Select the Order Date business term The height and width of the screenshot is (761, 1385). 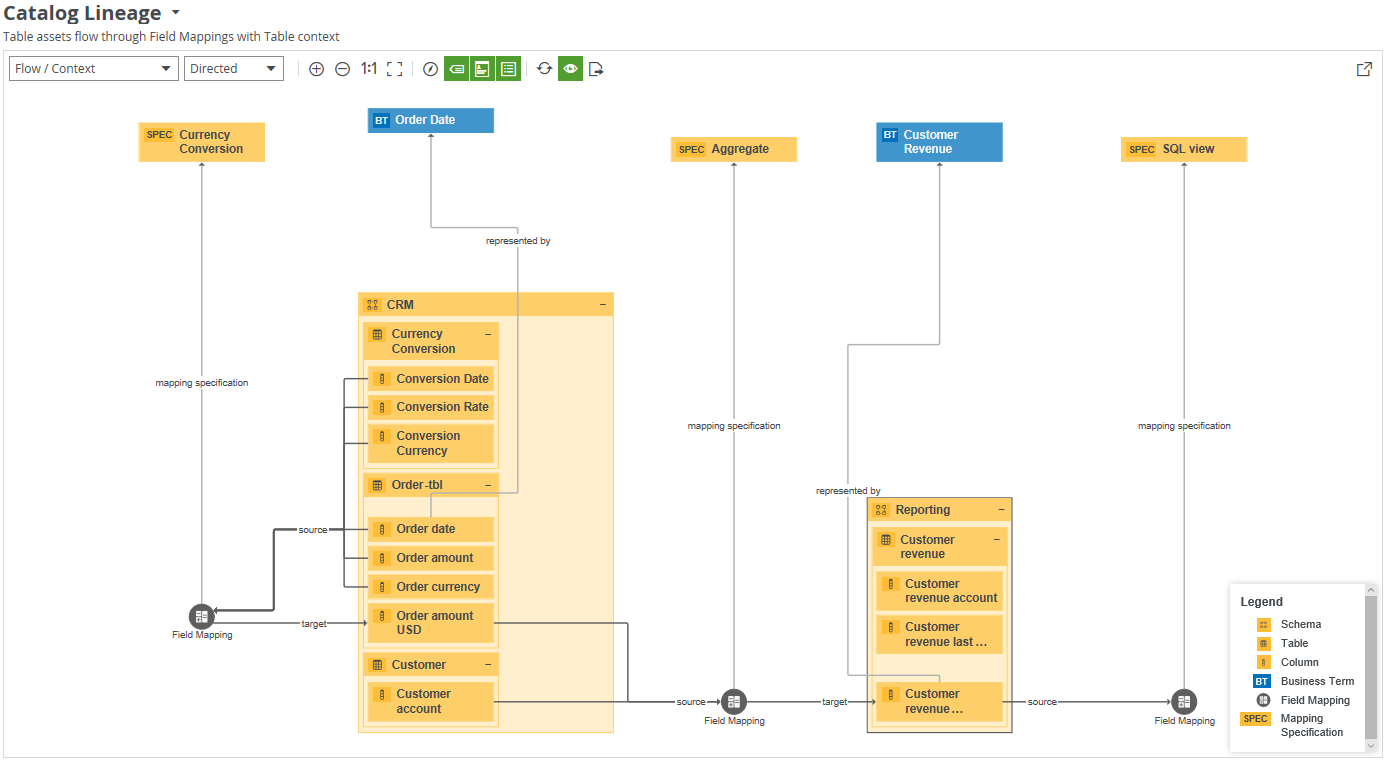(430, 120)
